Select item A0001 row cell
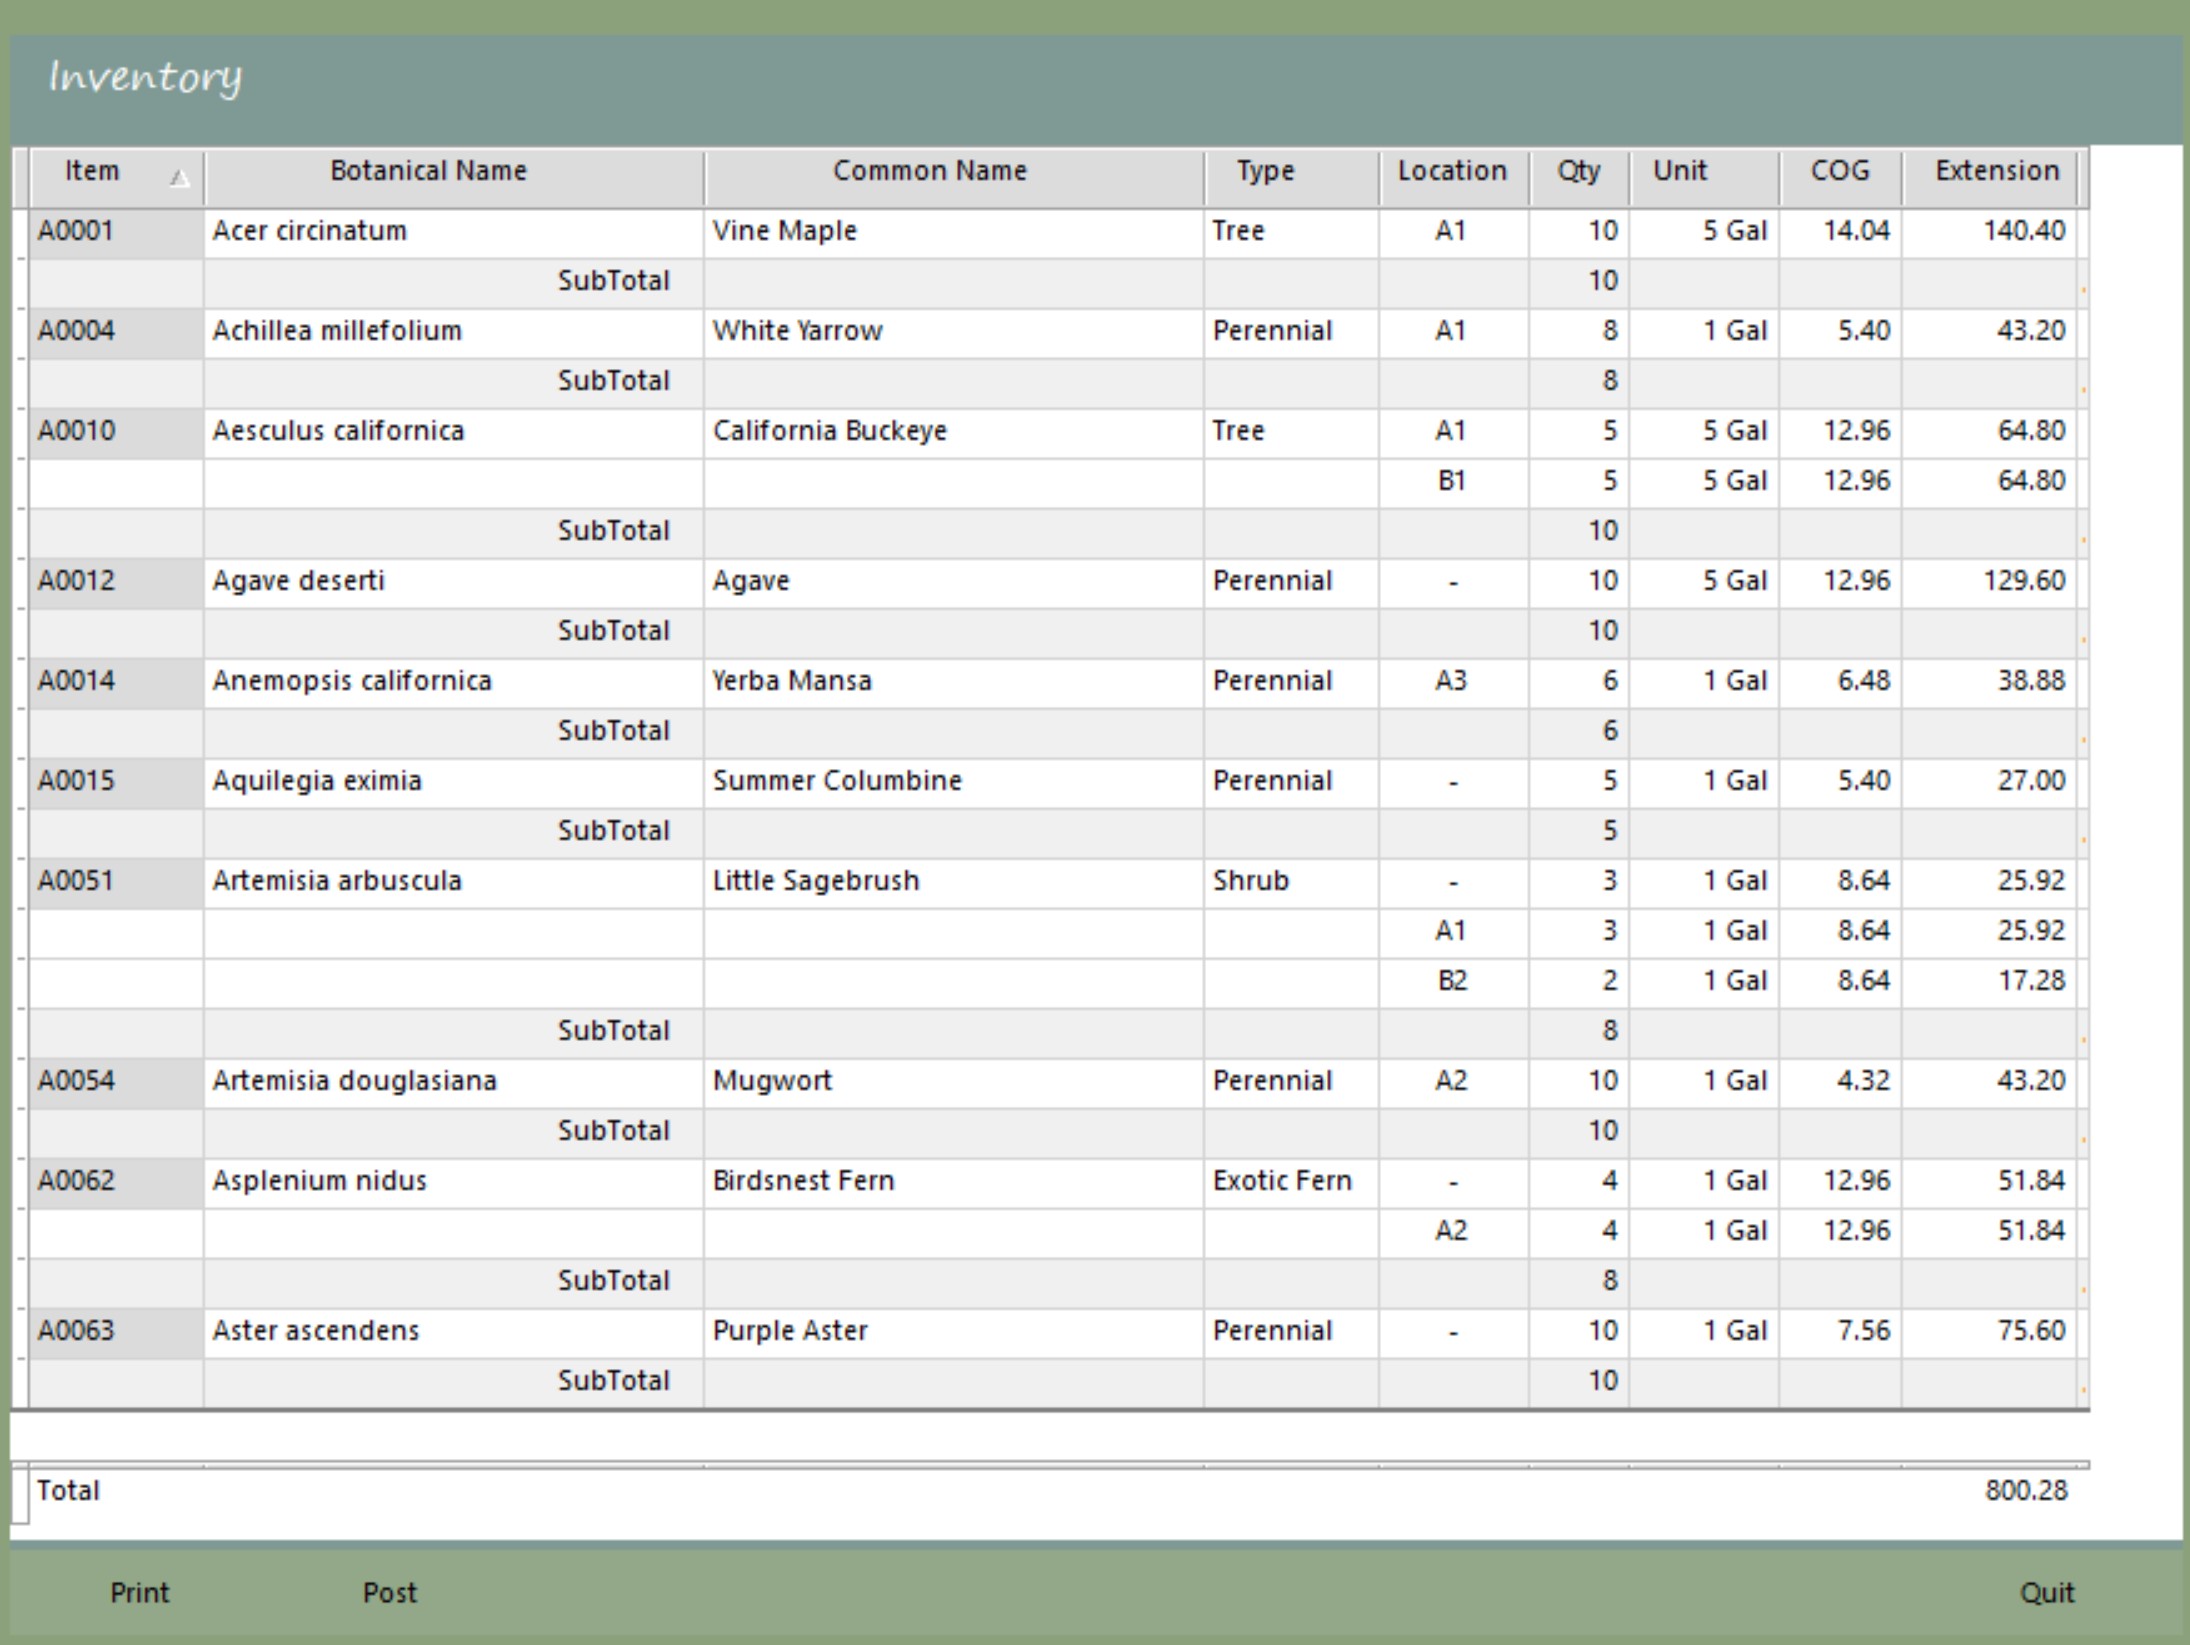The height and width of the screenshot is (1645, 2190). pyautogui.click(x=76, y=231)
